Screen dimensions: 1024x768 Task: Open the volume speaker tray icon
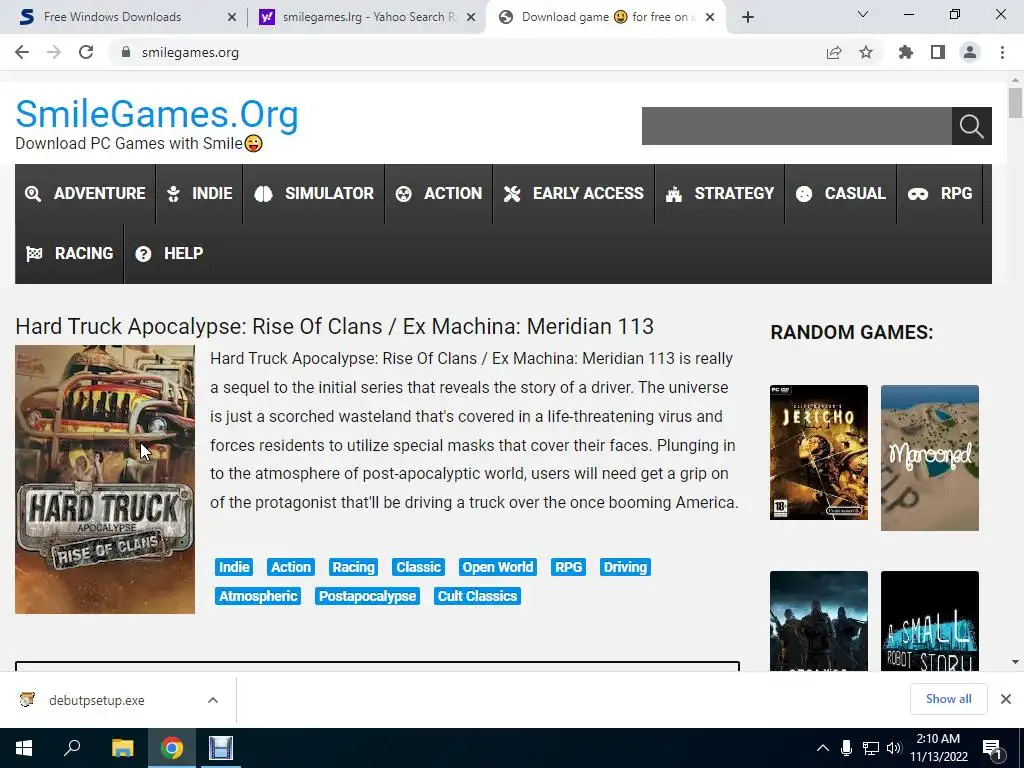point(894,748)
